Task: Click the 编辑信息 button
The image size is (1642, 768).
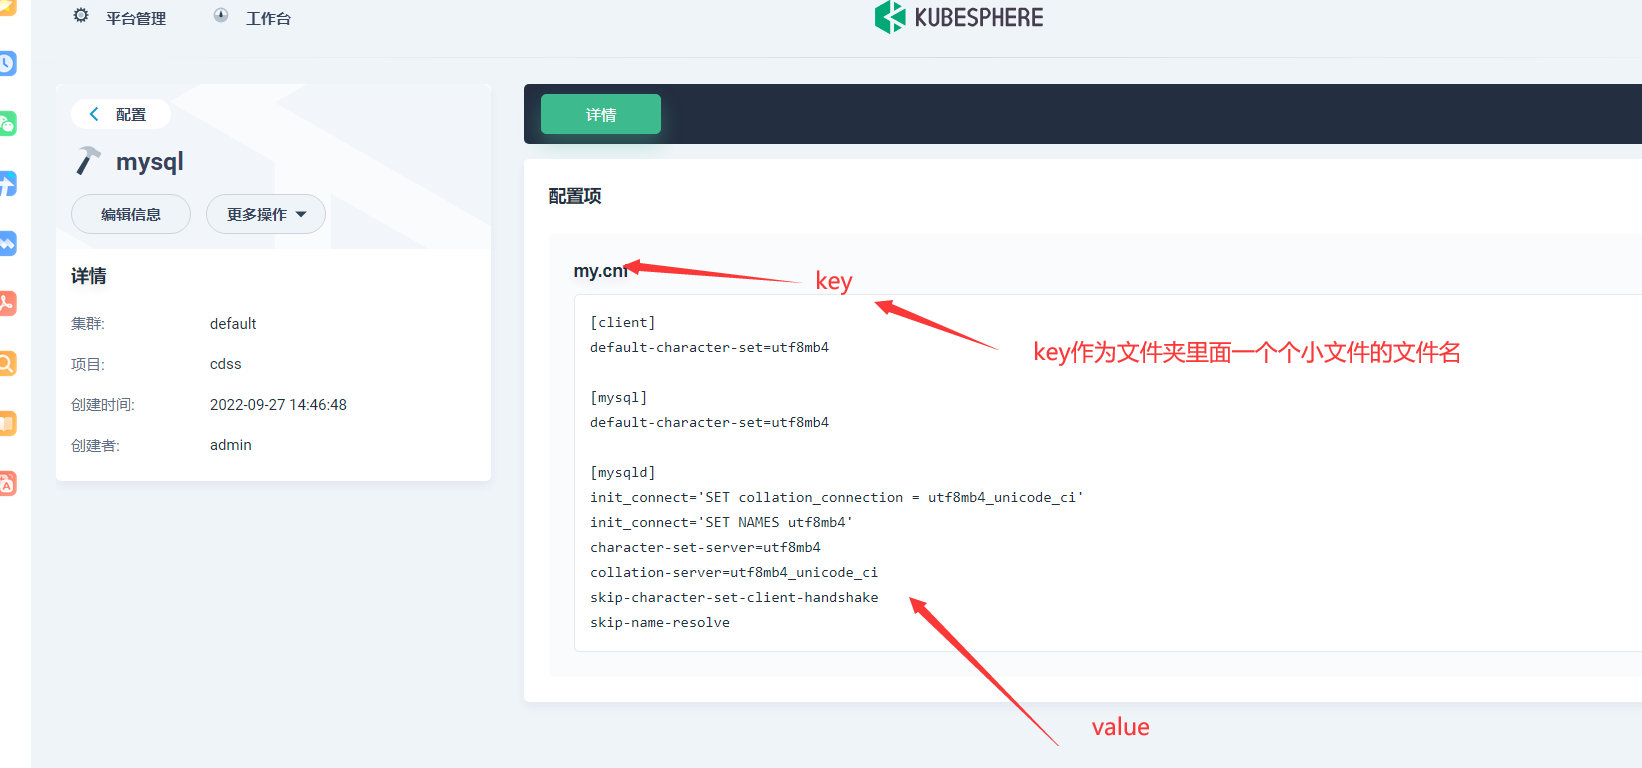Action: click(x=131, y=214)
